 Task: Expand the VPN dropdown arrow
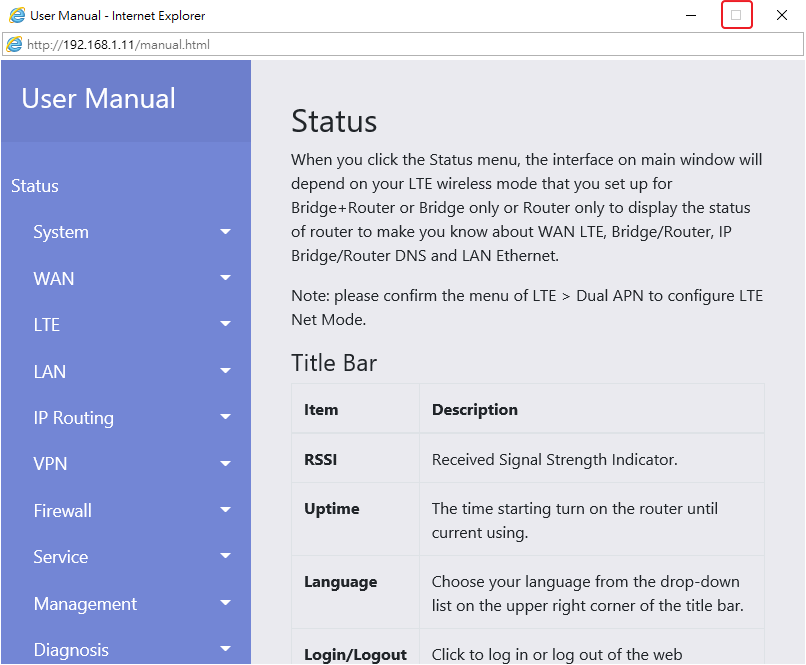[225, 464]
